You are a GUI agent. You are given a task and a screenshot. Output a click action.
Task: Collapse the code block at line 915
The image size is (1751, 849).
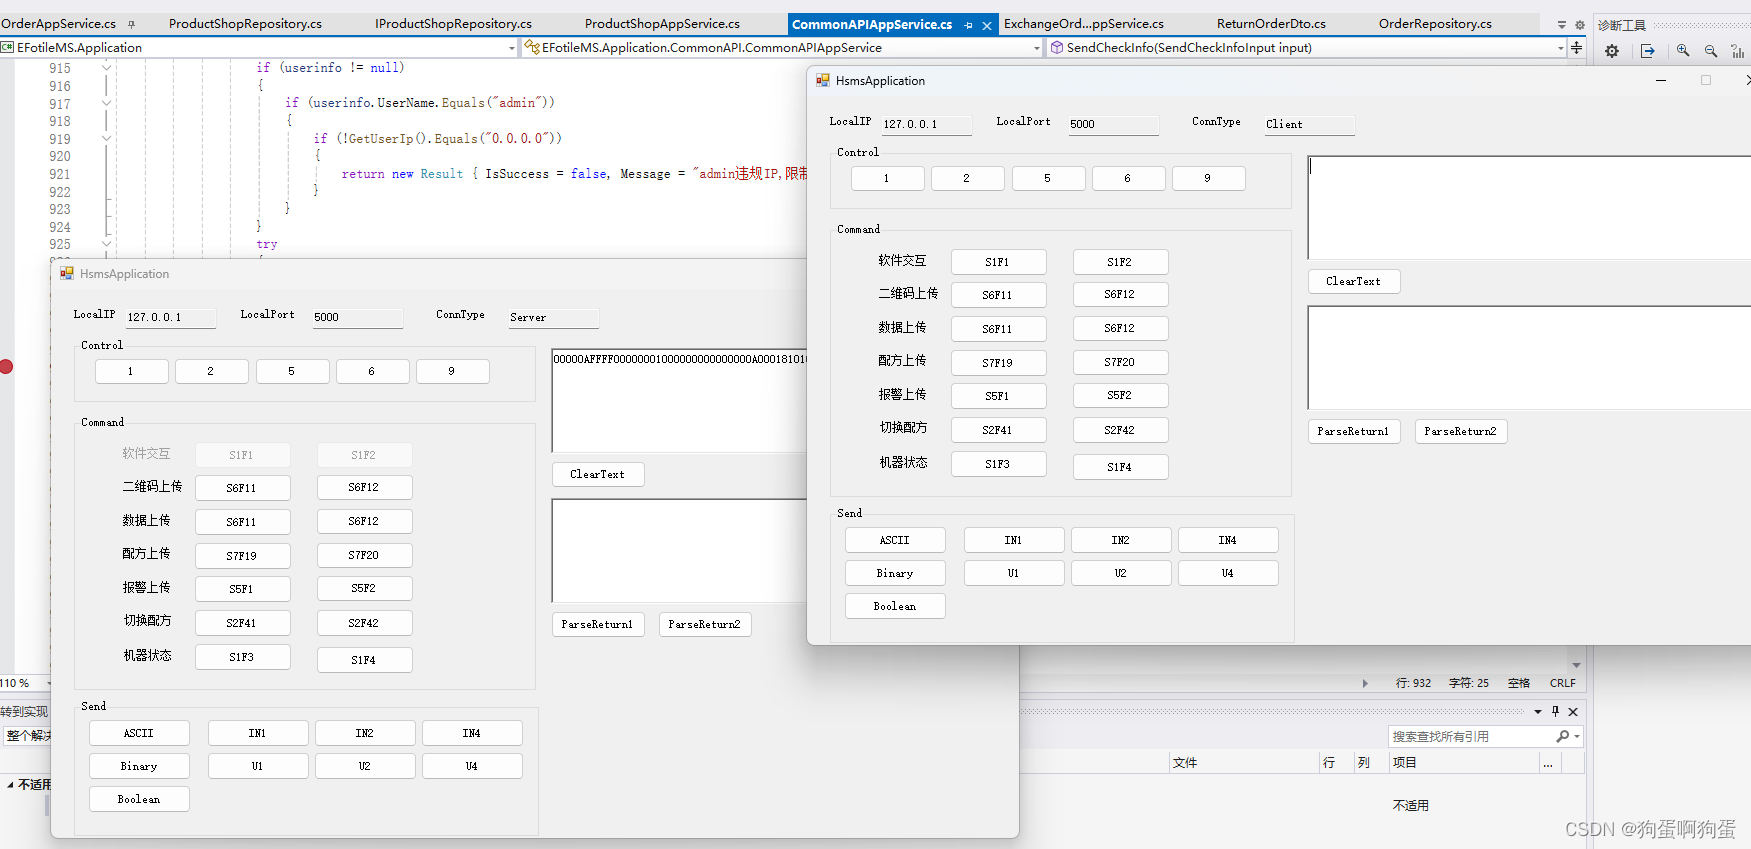(107, 67)
